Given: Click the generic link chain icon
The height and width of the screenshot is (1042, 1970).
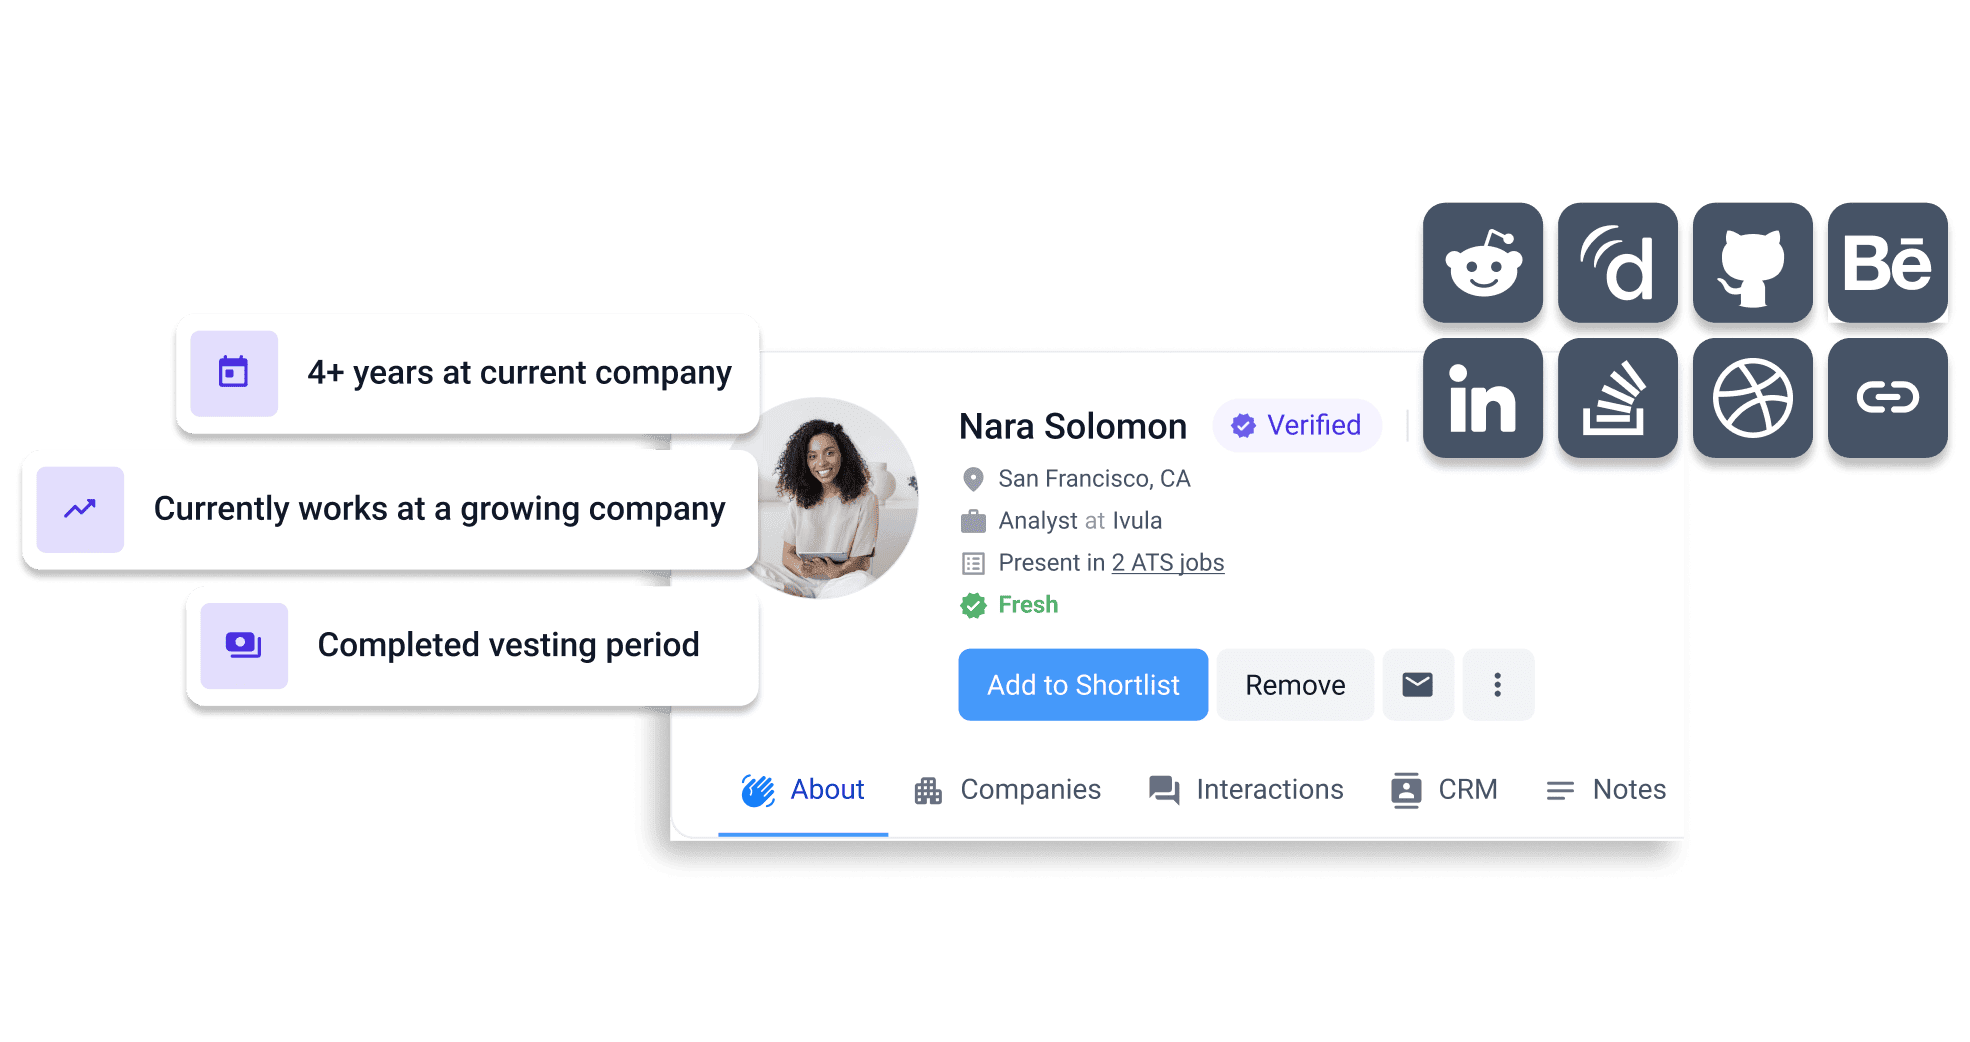Looking at the screenshot, I should click(x=1888, y=398).
